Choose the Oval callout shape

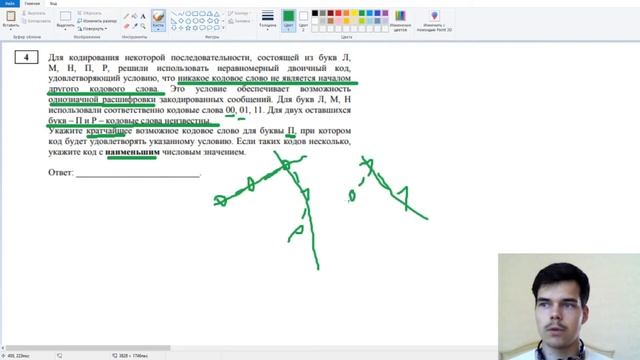click(x=209, y=28)
